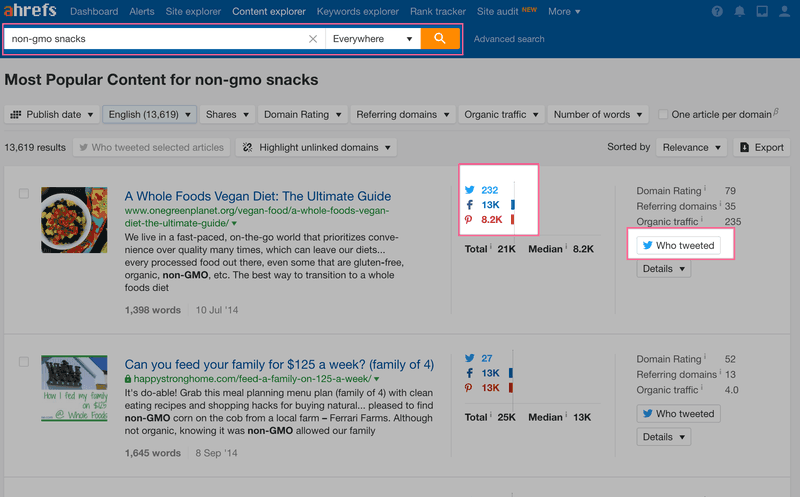Viewport: 800px width, 497px height.
Task: Click info icon beside Referring domains 35
Action: click(x=720, y=204)
